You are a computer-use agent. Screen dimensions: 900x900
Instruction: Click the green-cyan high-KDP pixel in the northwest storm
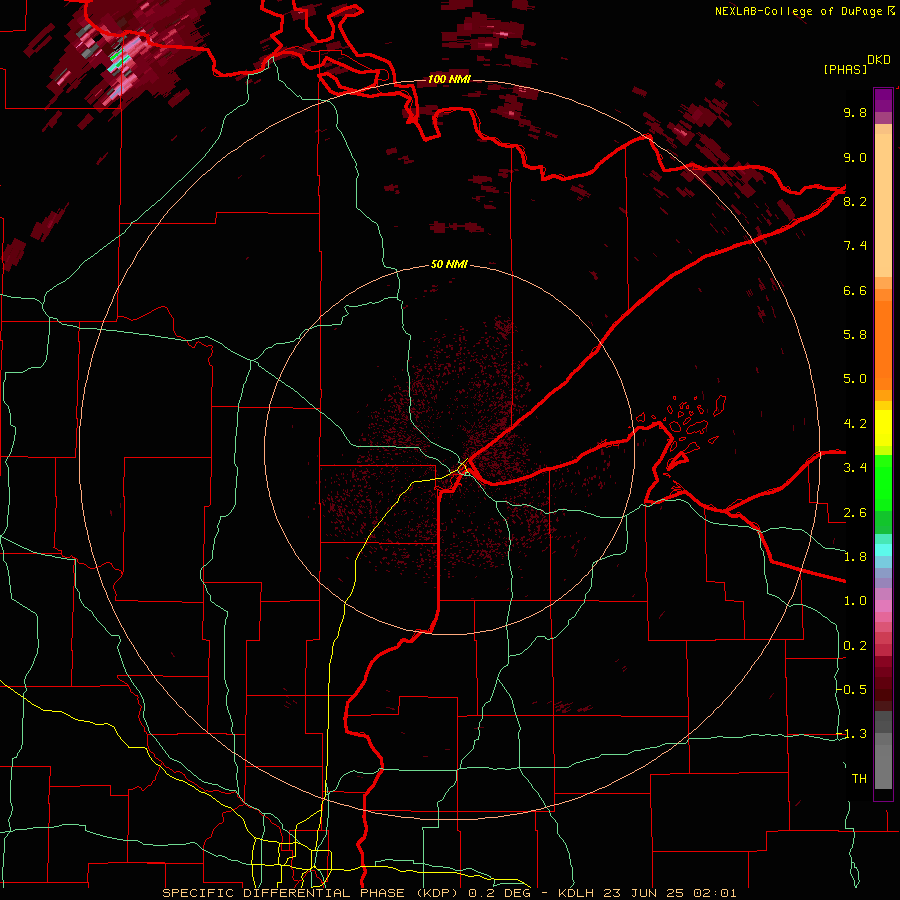click(x=117, y=61)
